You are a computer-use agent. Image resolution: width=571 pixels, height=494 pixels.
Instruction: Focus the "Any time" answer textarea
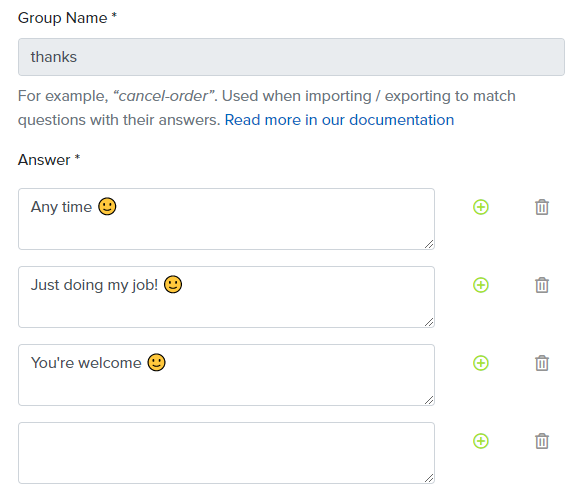227,219
